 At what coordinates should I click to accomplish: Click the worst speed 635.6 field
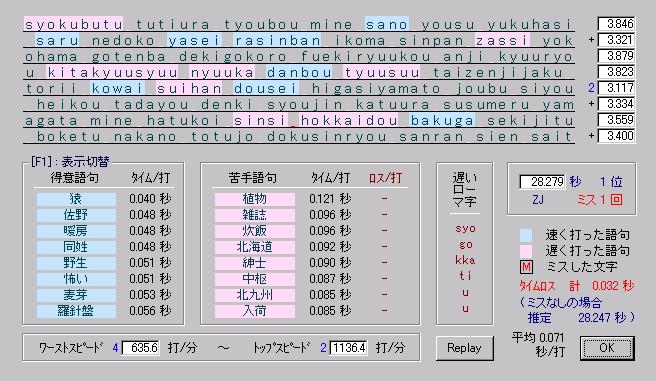(x=140, y=348)
